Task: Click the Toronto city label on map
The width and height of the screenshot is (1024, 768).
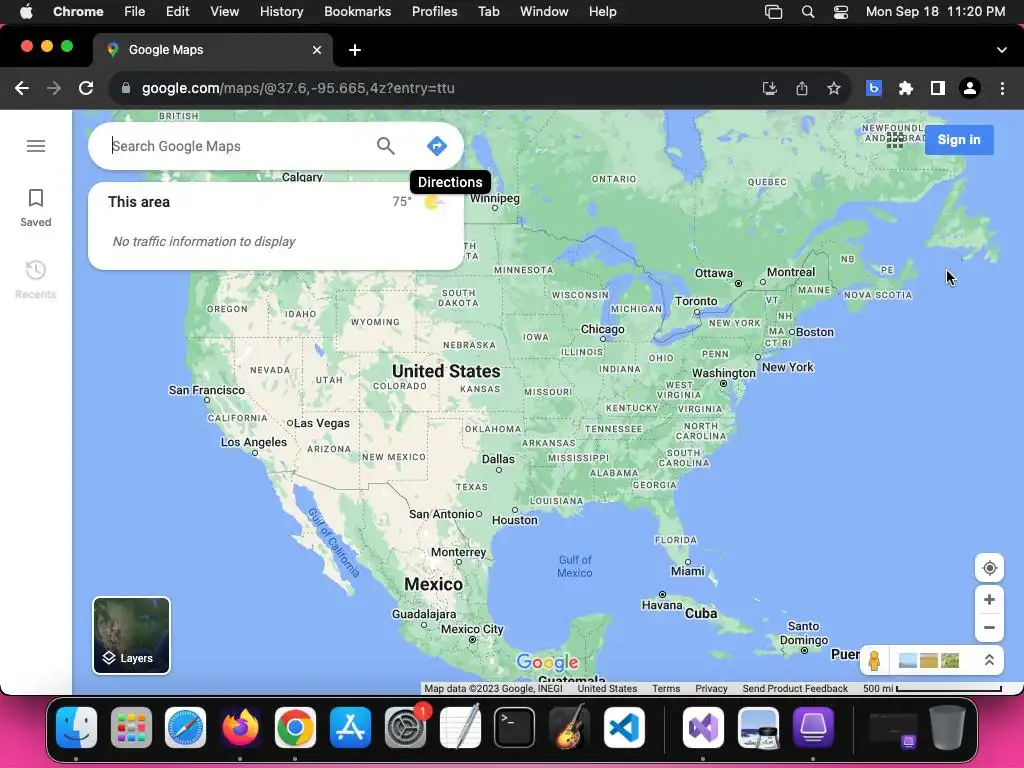Action: (x=696, y=301)
